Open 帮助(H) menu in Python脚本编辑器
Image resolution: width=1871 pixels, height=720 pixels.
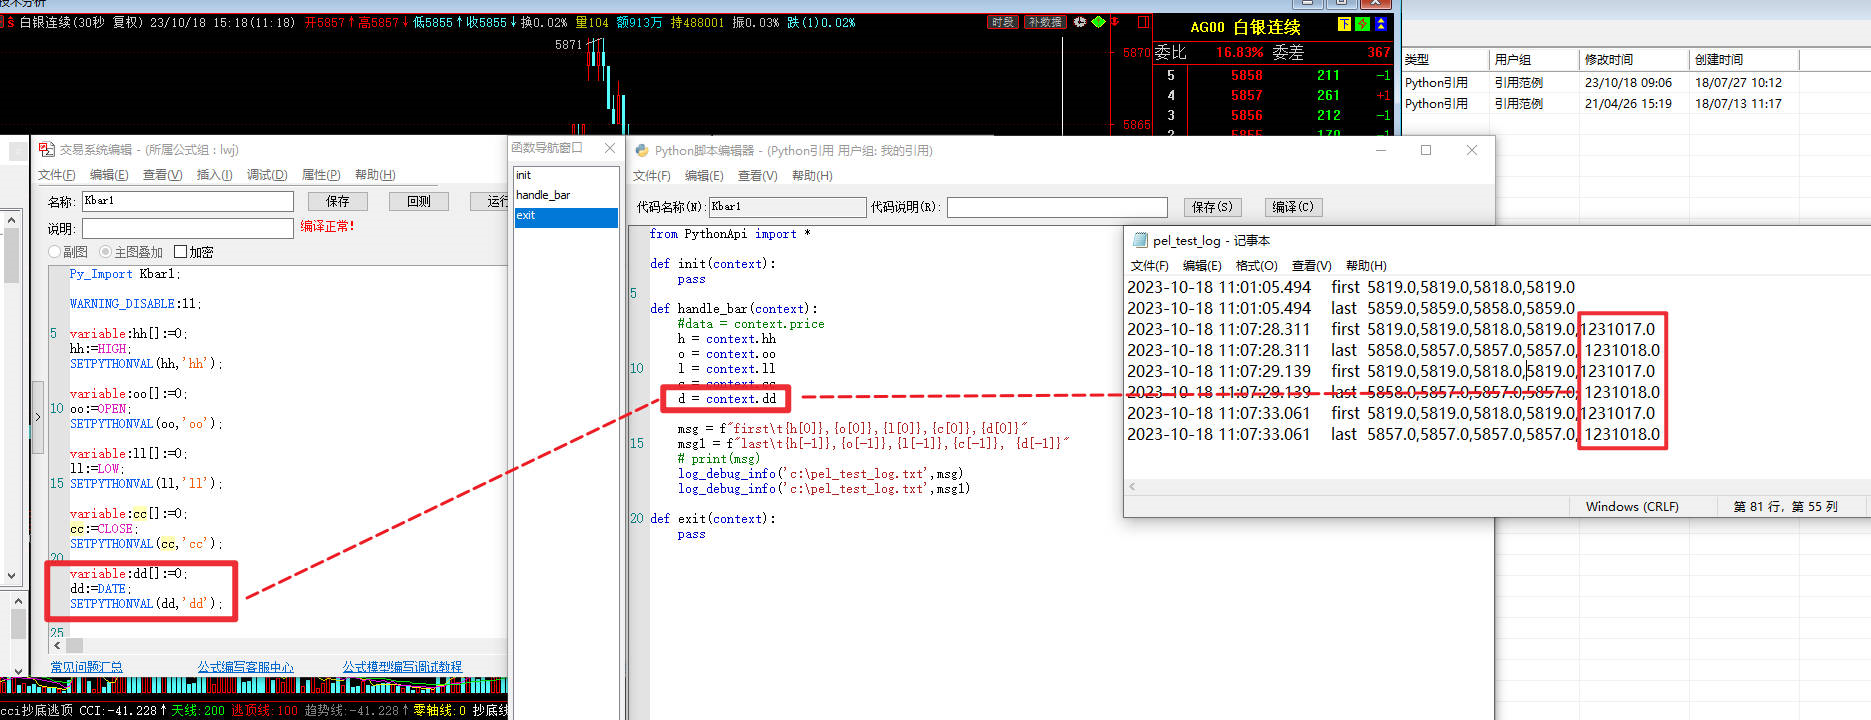tap(812, 176)
